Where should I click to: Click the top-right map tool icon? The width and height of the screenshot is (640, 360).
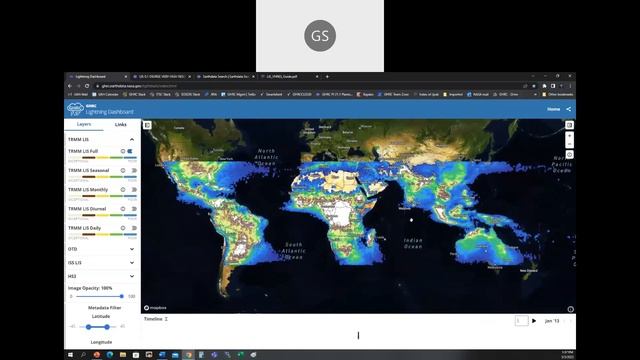[x=569, y=125]
